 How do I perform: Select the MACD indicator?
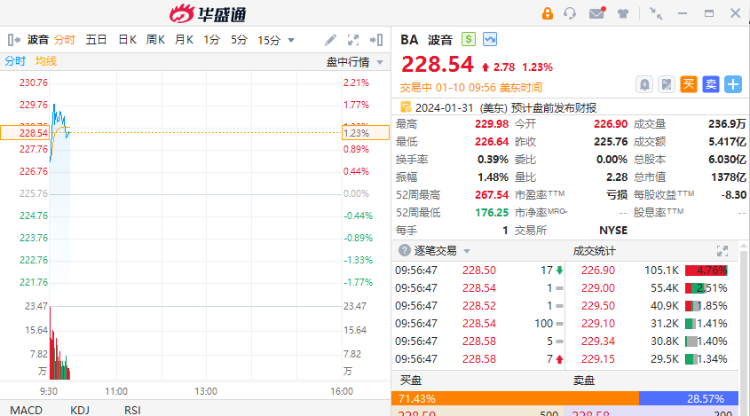click(26, 410)
